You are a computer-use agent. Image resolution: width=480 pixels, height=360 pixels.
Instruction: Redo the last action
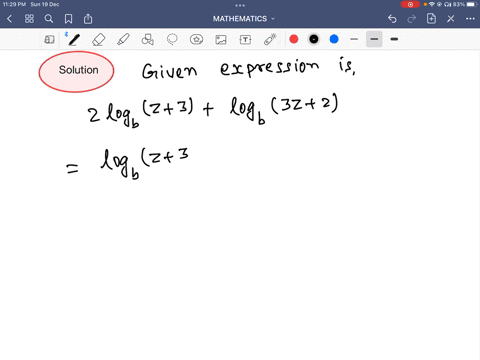[412, 19]
